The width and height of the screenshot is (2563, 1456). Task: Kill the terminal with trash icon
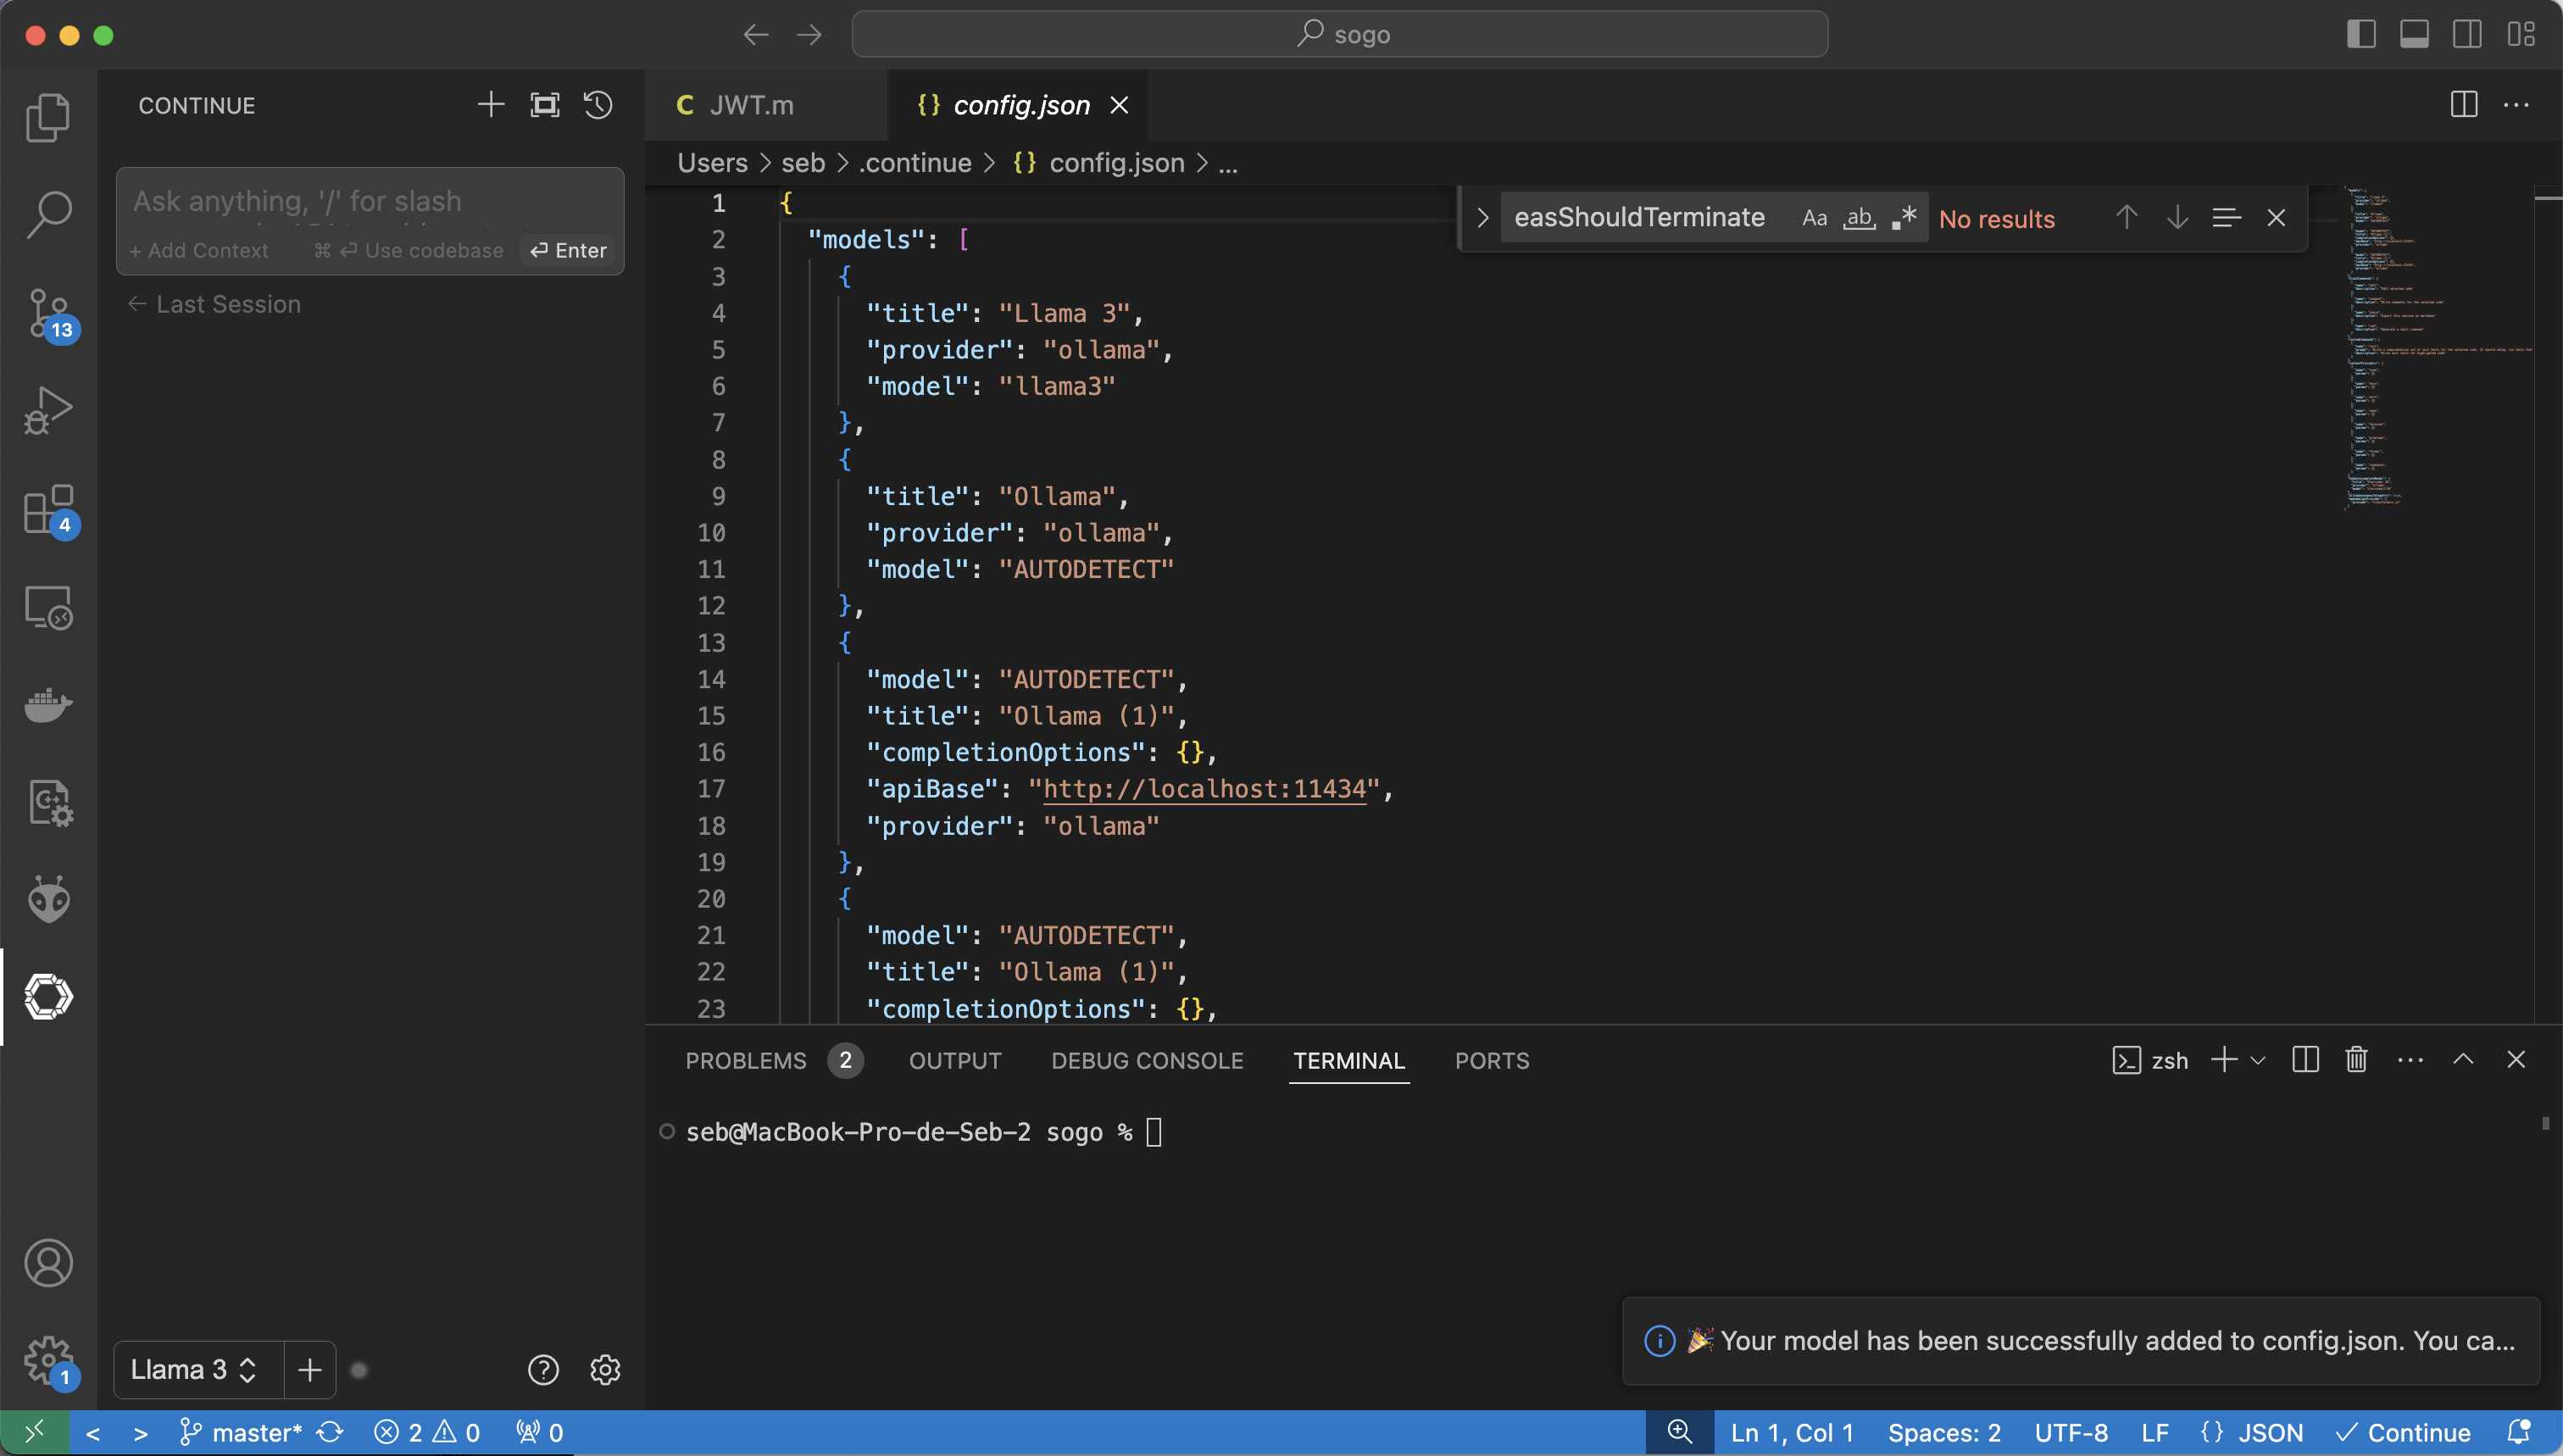coord(2356,1060)
